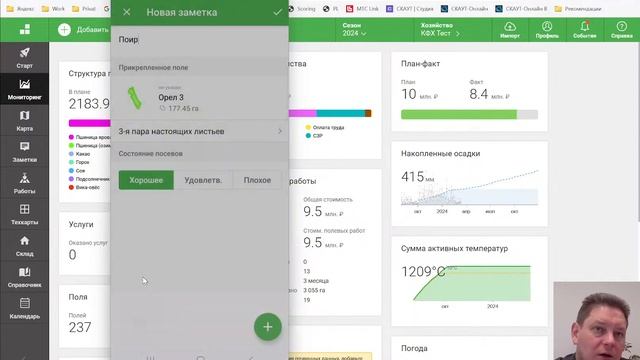Open Календарь in the sidebar
The height and width of the screenshot is (360, 640).
[x=24, y=308]
